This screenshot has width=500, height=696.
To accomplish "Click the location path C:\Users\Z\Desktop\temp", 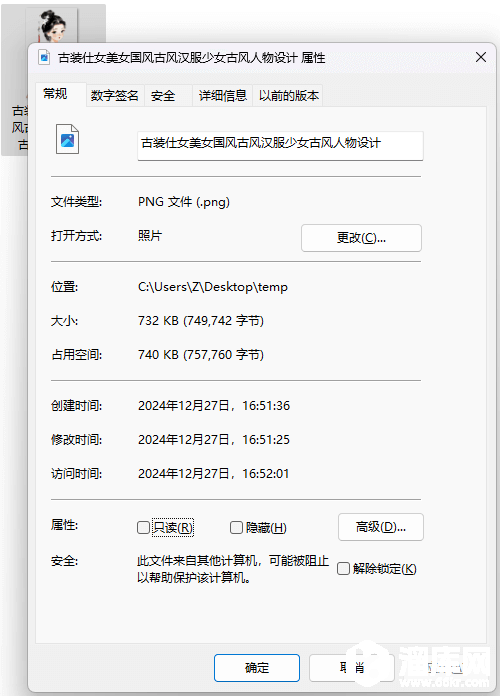I will click(213, 287).
